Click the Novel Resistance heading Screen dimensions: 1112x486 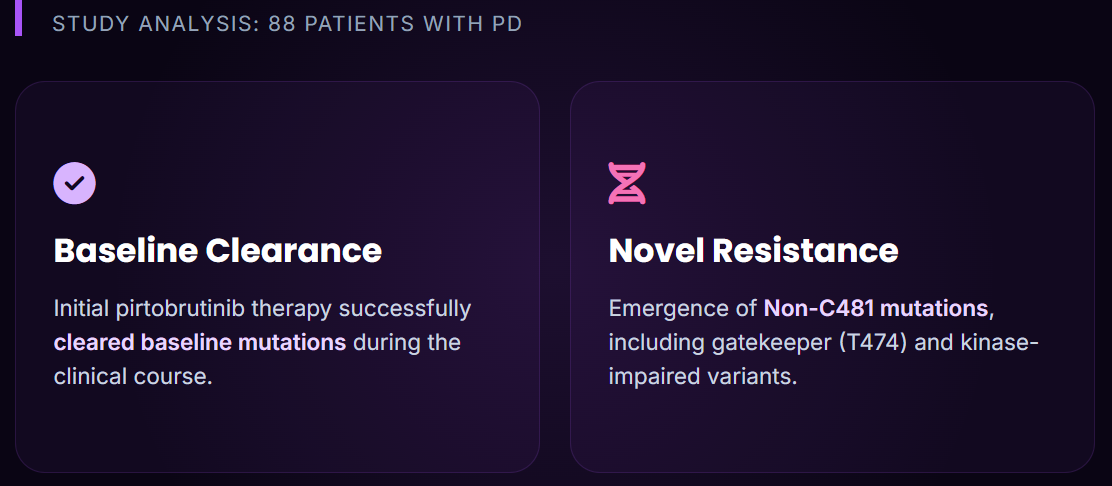[x=753, y=250]
